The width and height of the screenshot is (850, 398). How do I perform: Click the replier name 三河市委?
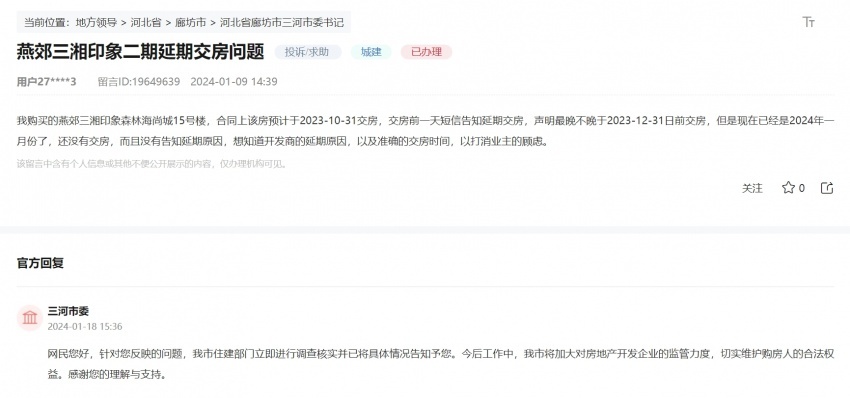(68, 311)
